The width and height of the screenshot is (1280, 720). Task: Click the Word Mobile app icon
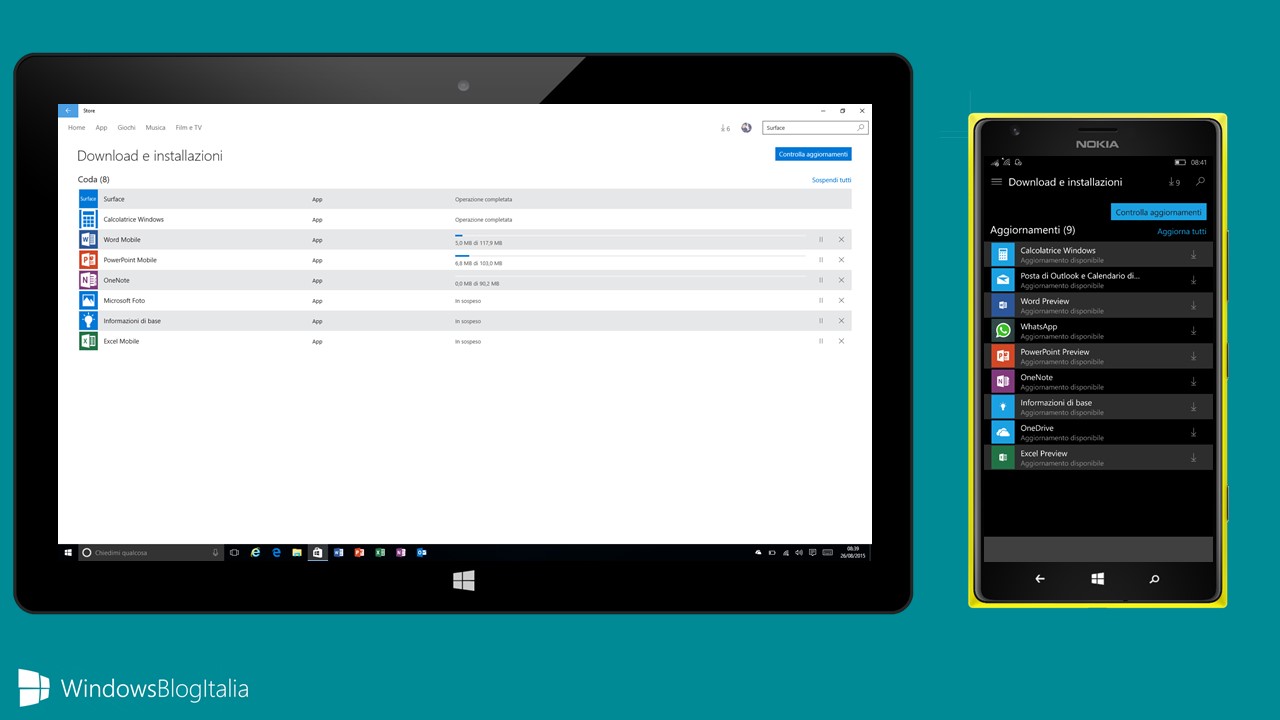click(x=88, y=240)
